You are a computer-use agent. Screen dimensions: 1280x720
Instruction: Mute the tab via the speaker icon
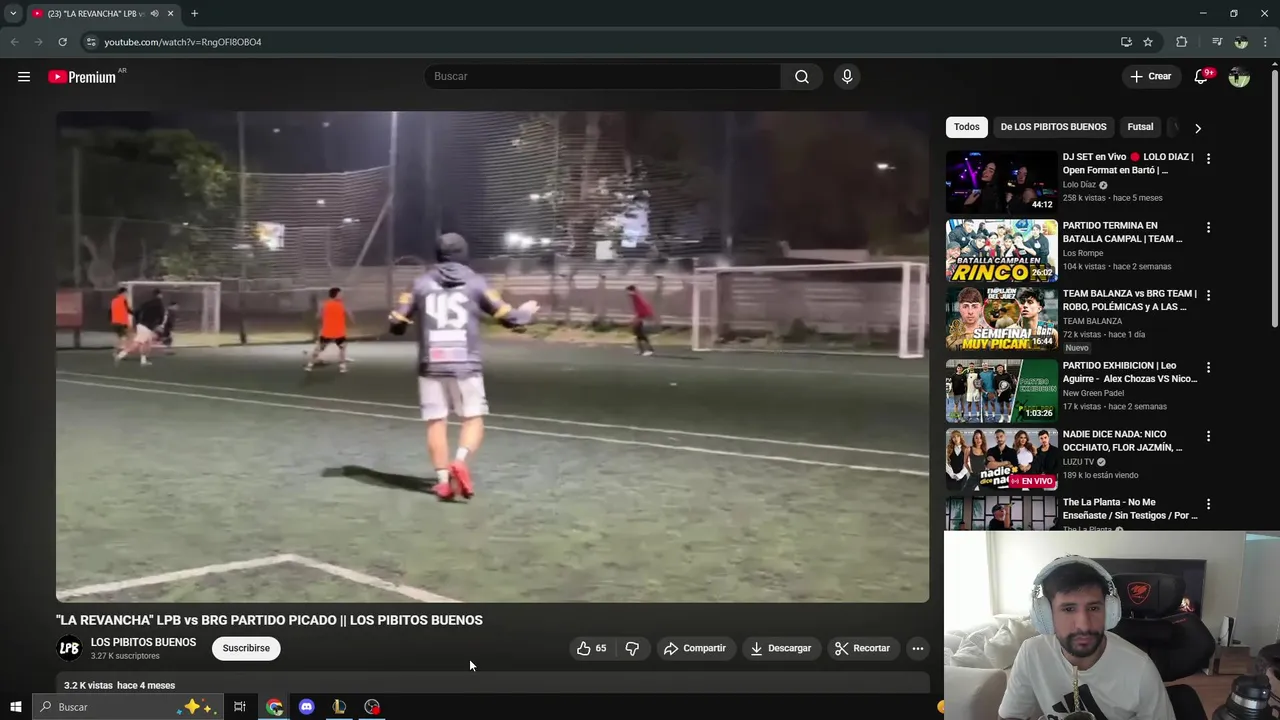(x=154, y=14)
